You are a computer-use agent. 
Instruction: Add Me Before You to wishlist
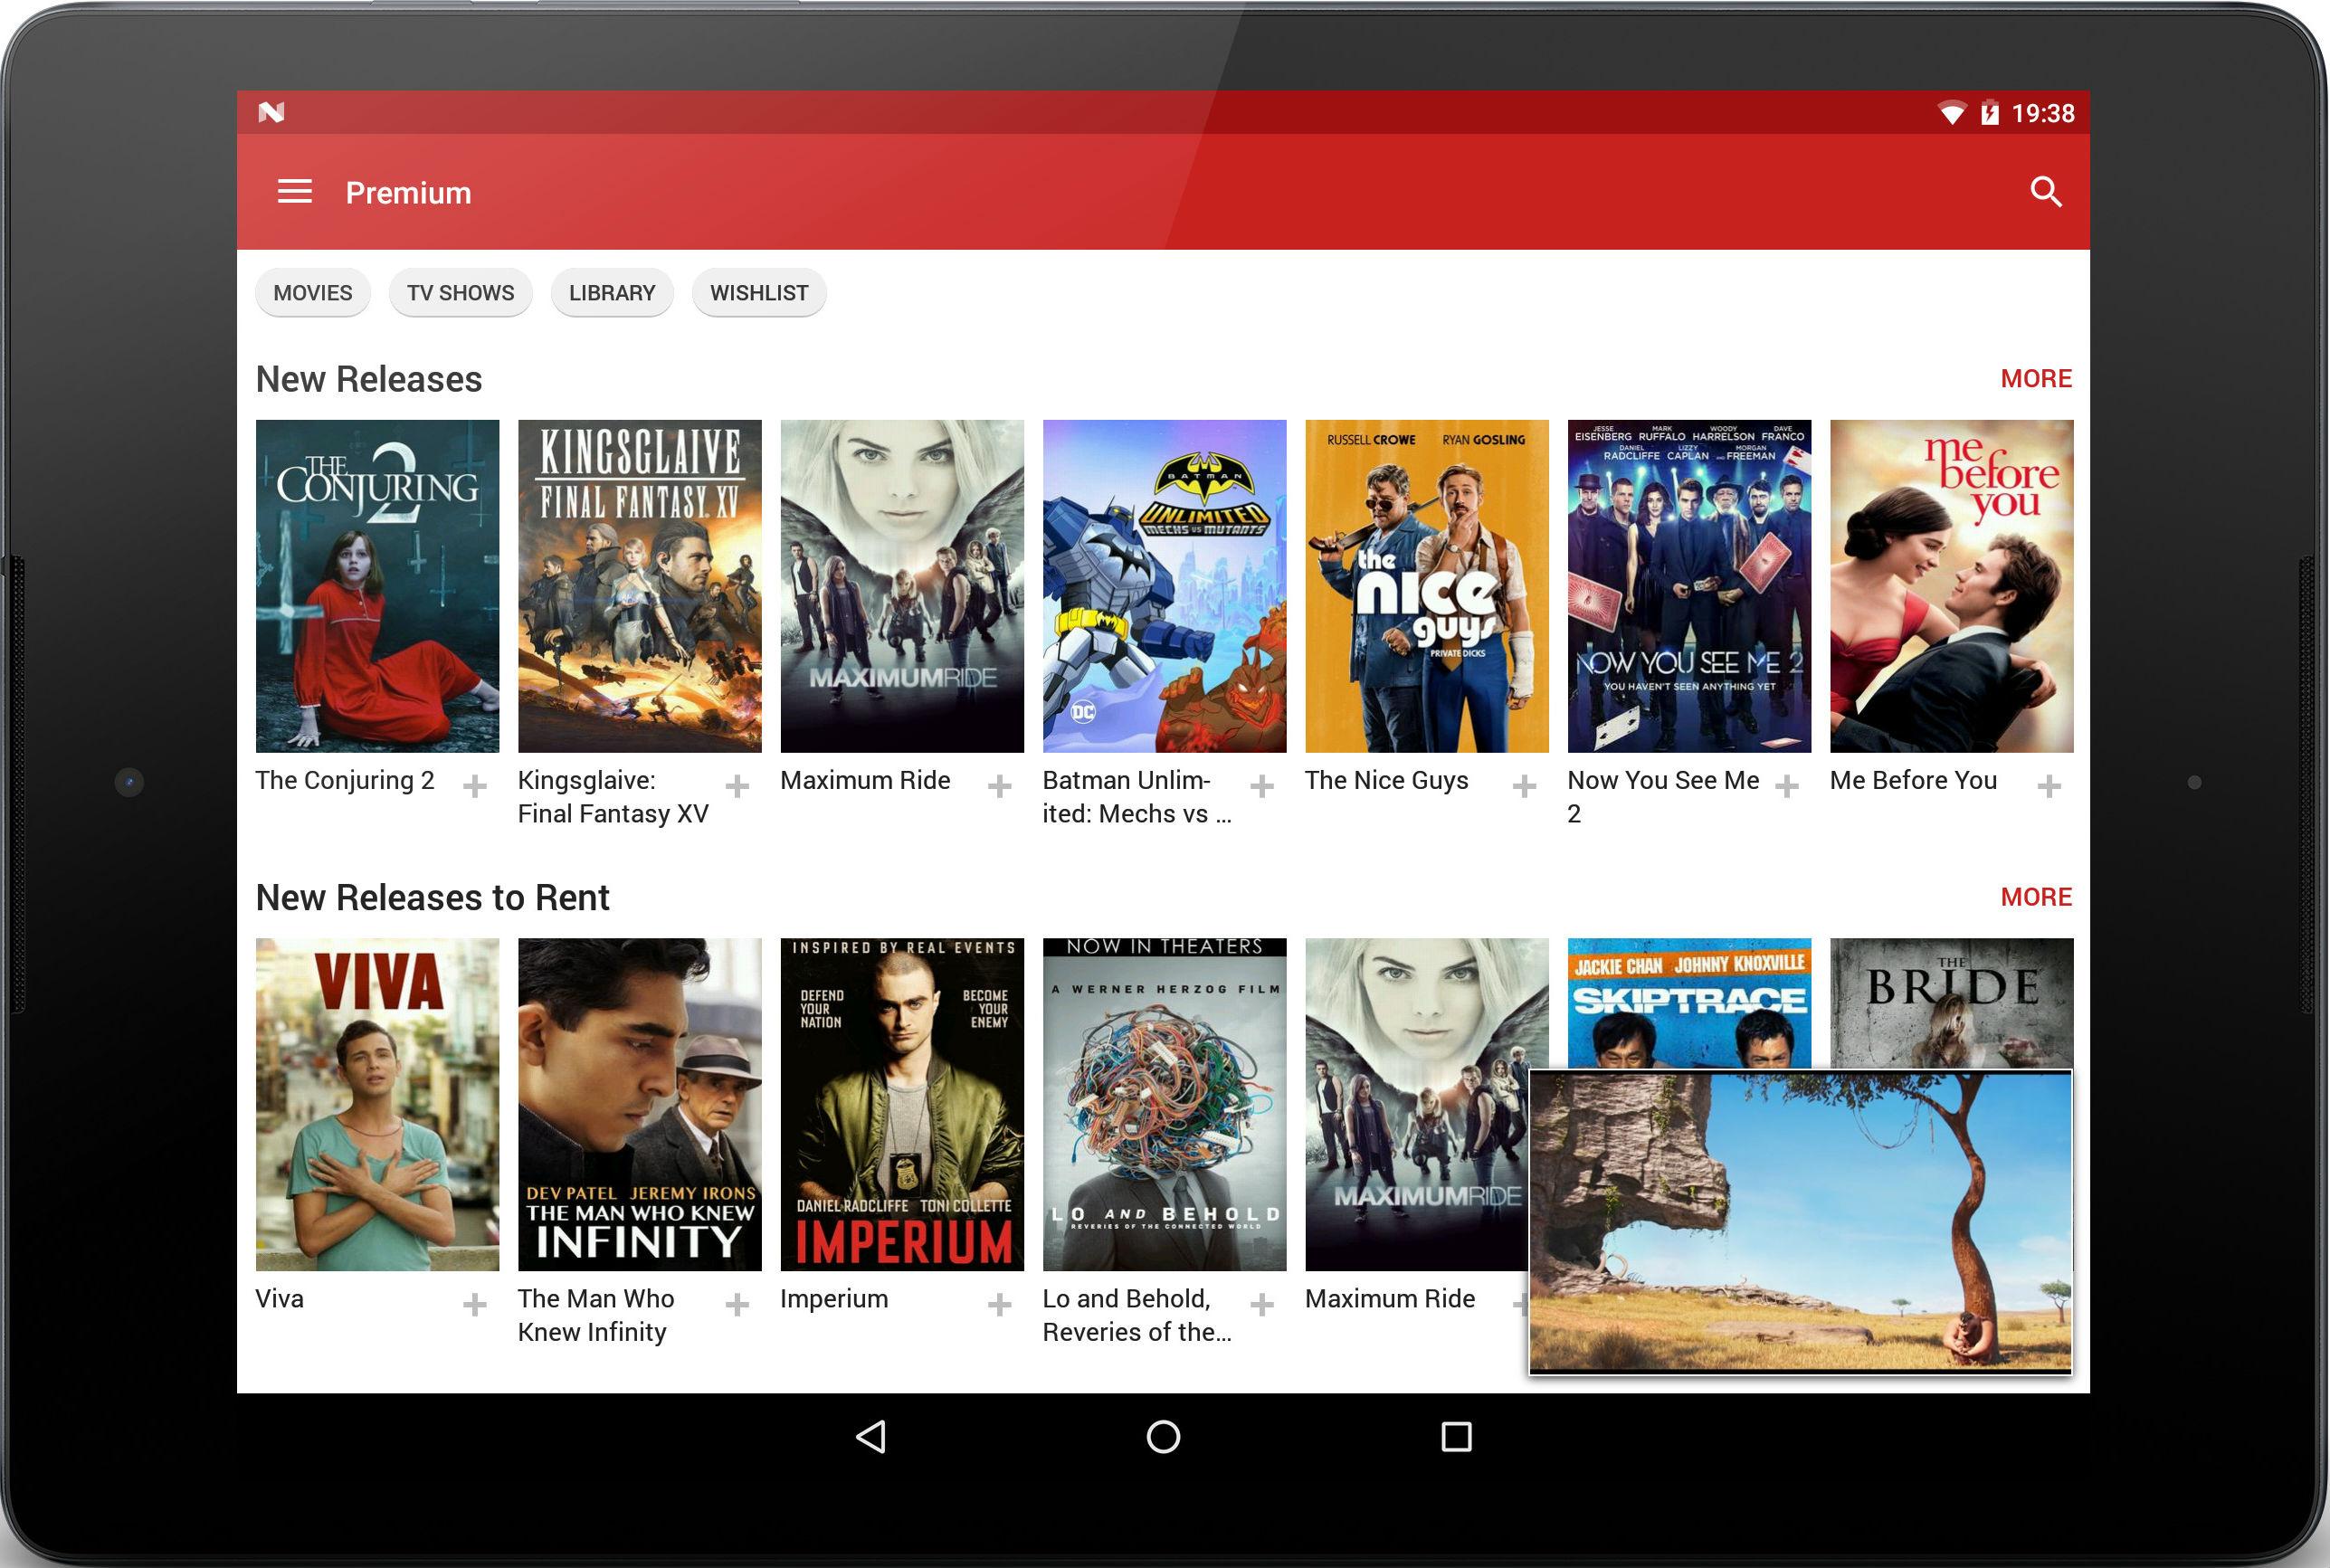click(2049, 787)
